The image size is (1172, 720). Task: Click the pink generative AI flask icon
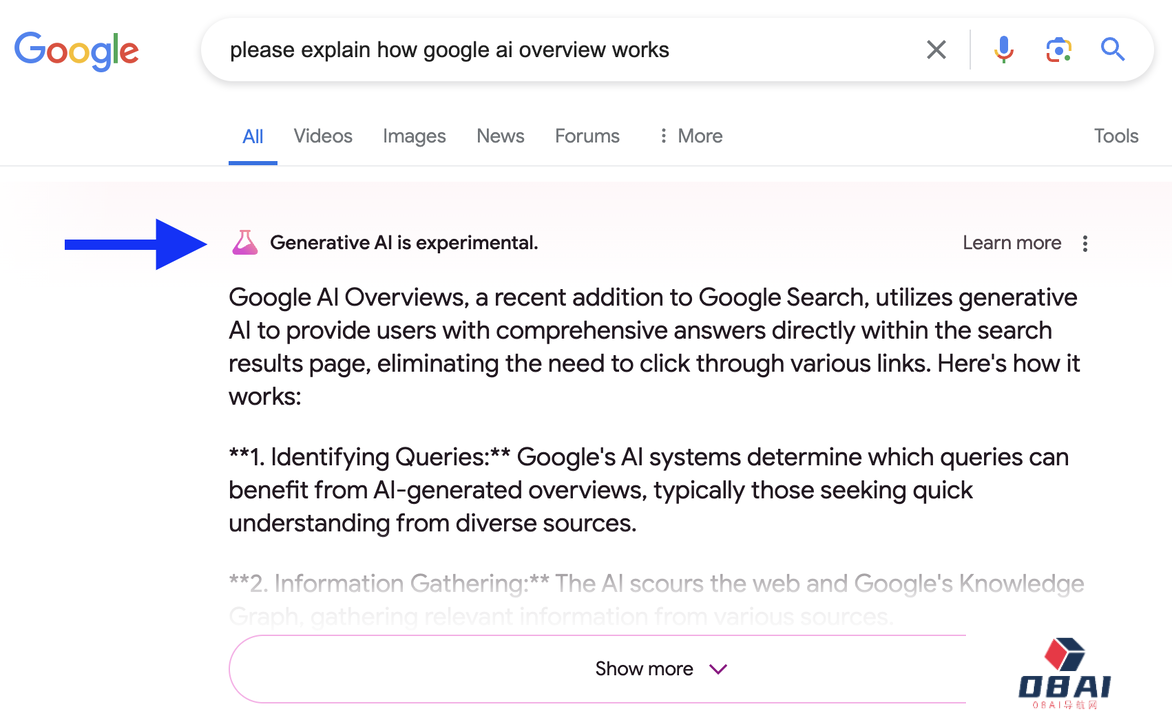245,242
